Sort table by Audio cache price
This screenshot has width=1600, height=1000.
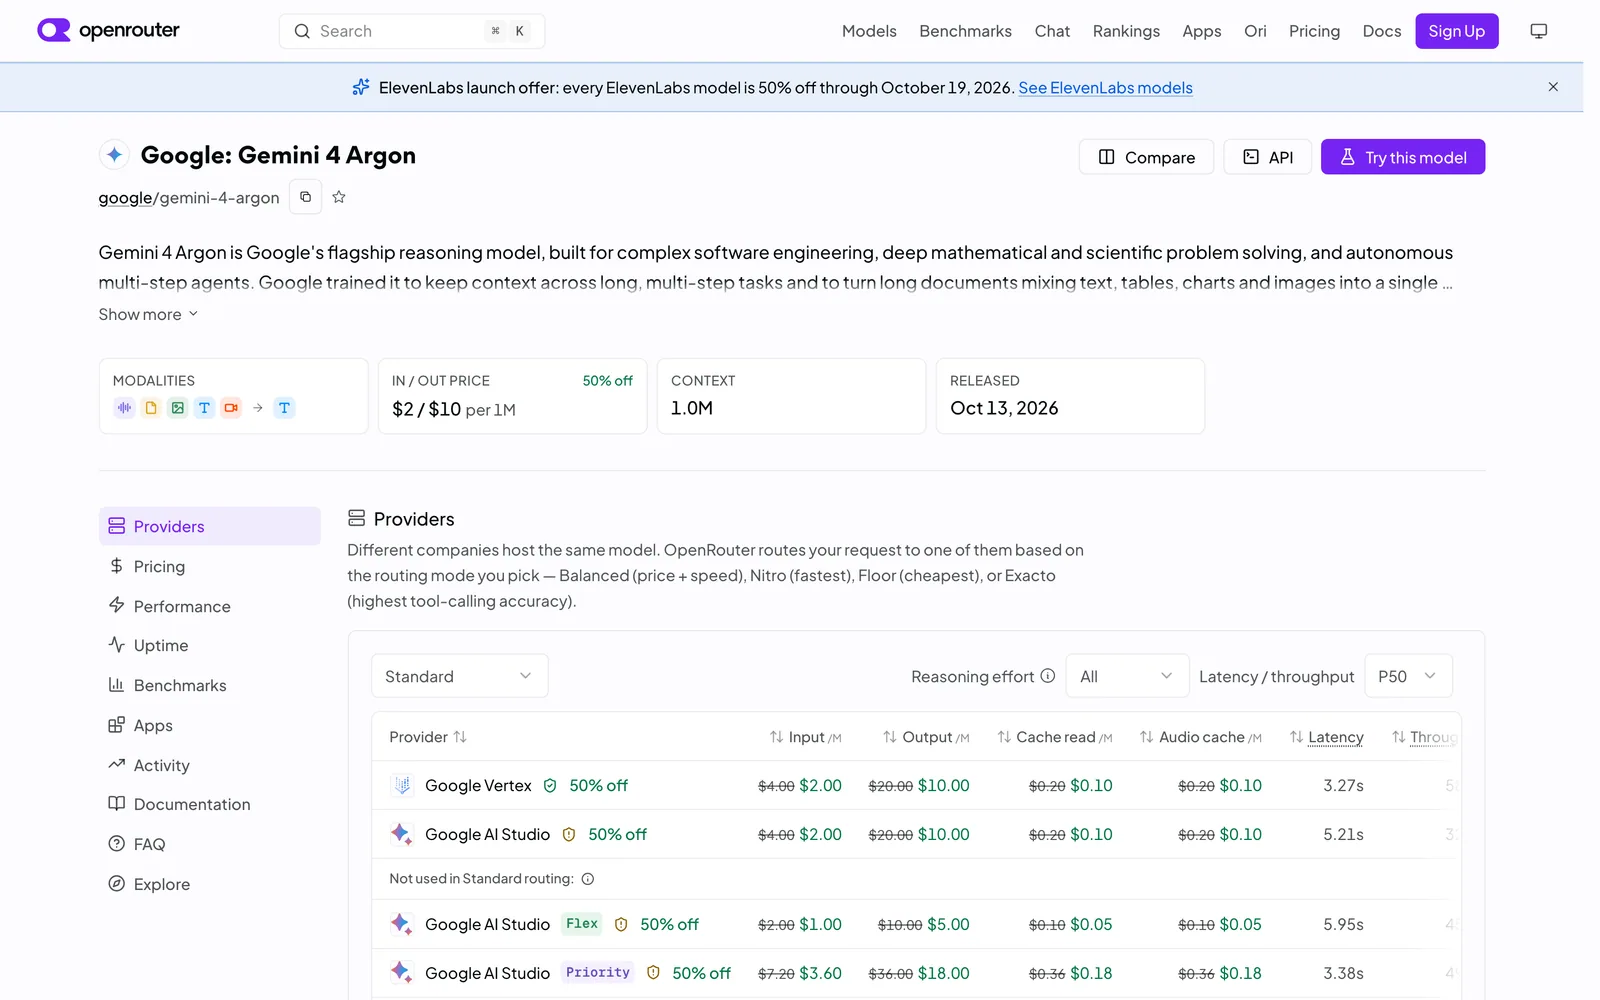pyautogui.click(x=1201, y=737)
